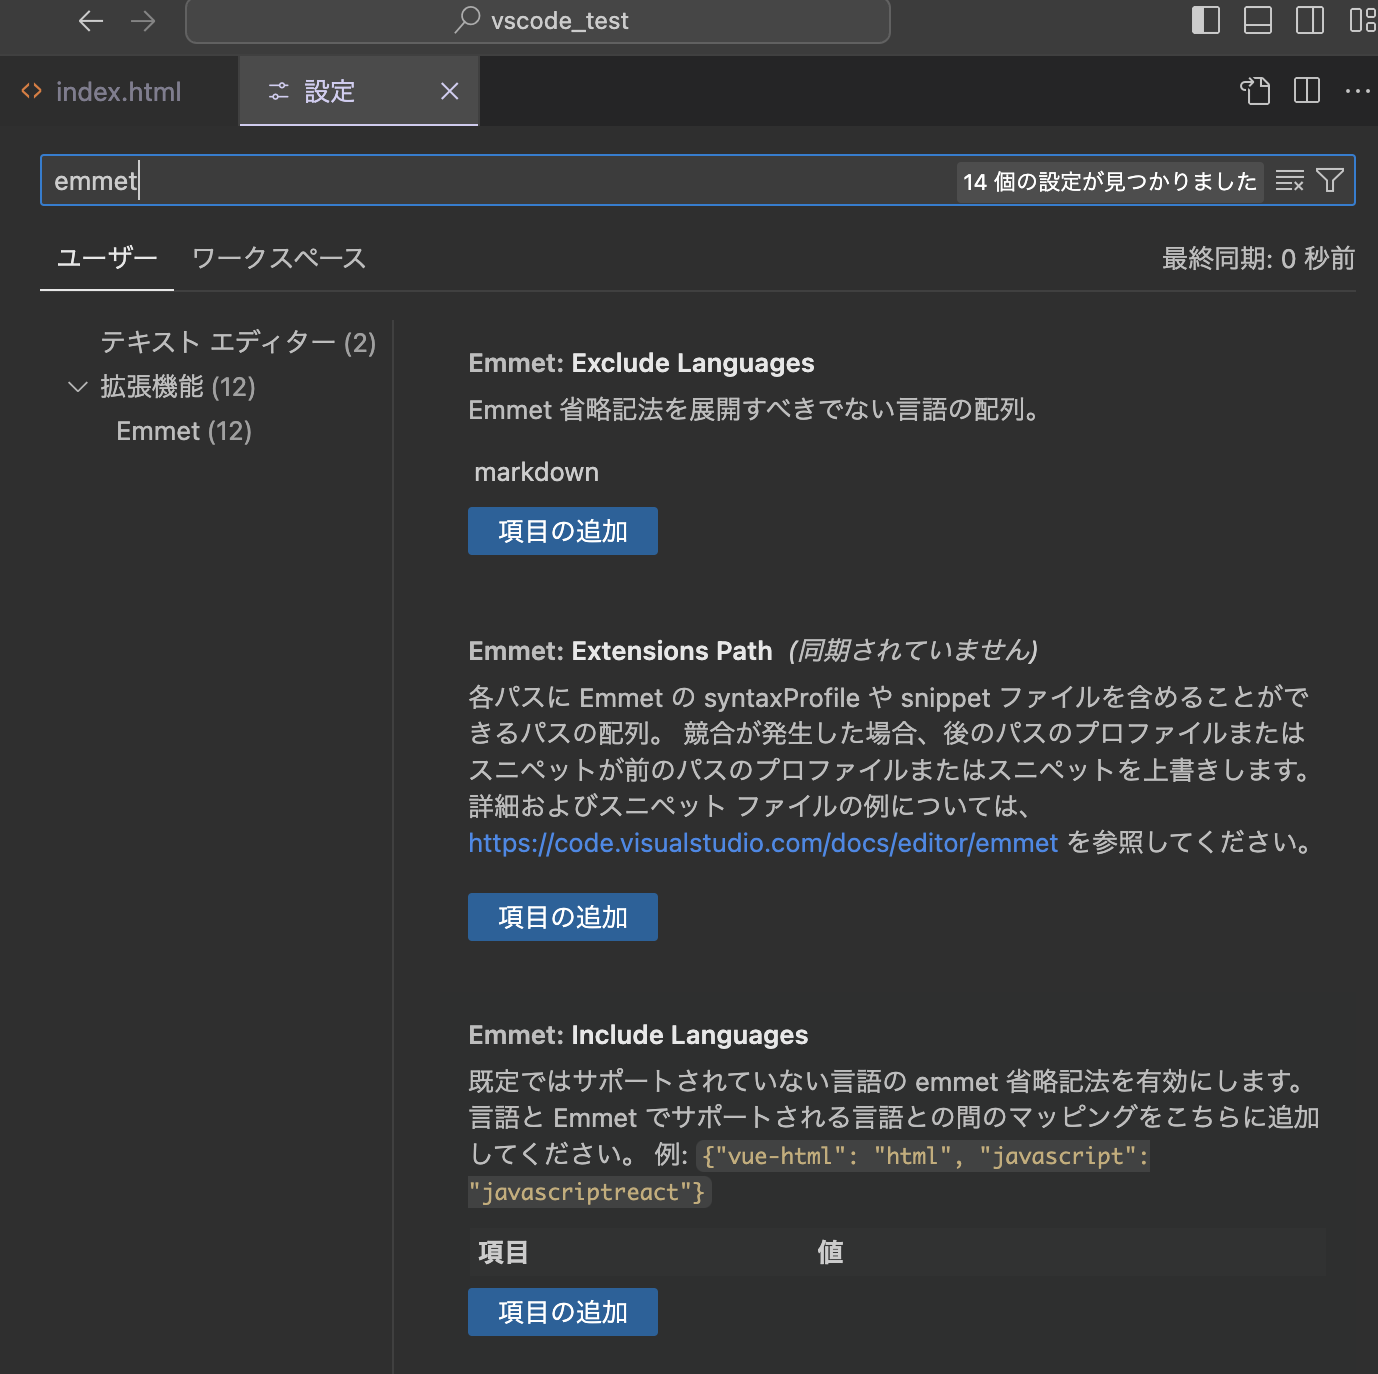Click the split editor icon
Viewport: 1378px width, 1374px height.
(x=1306, y=91)
